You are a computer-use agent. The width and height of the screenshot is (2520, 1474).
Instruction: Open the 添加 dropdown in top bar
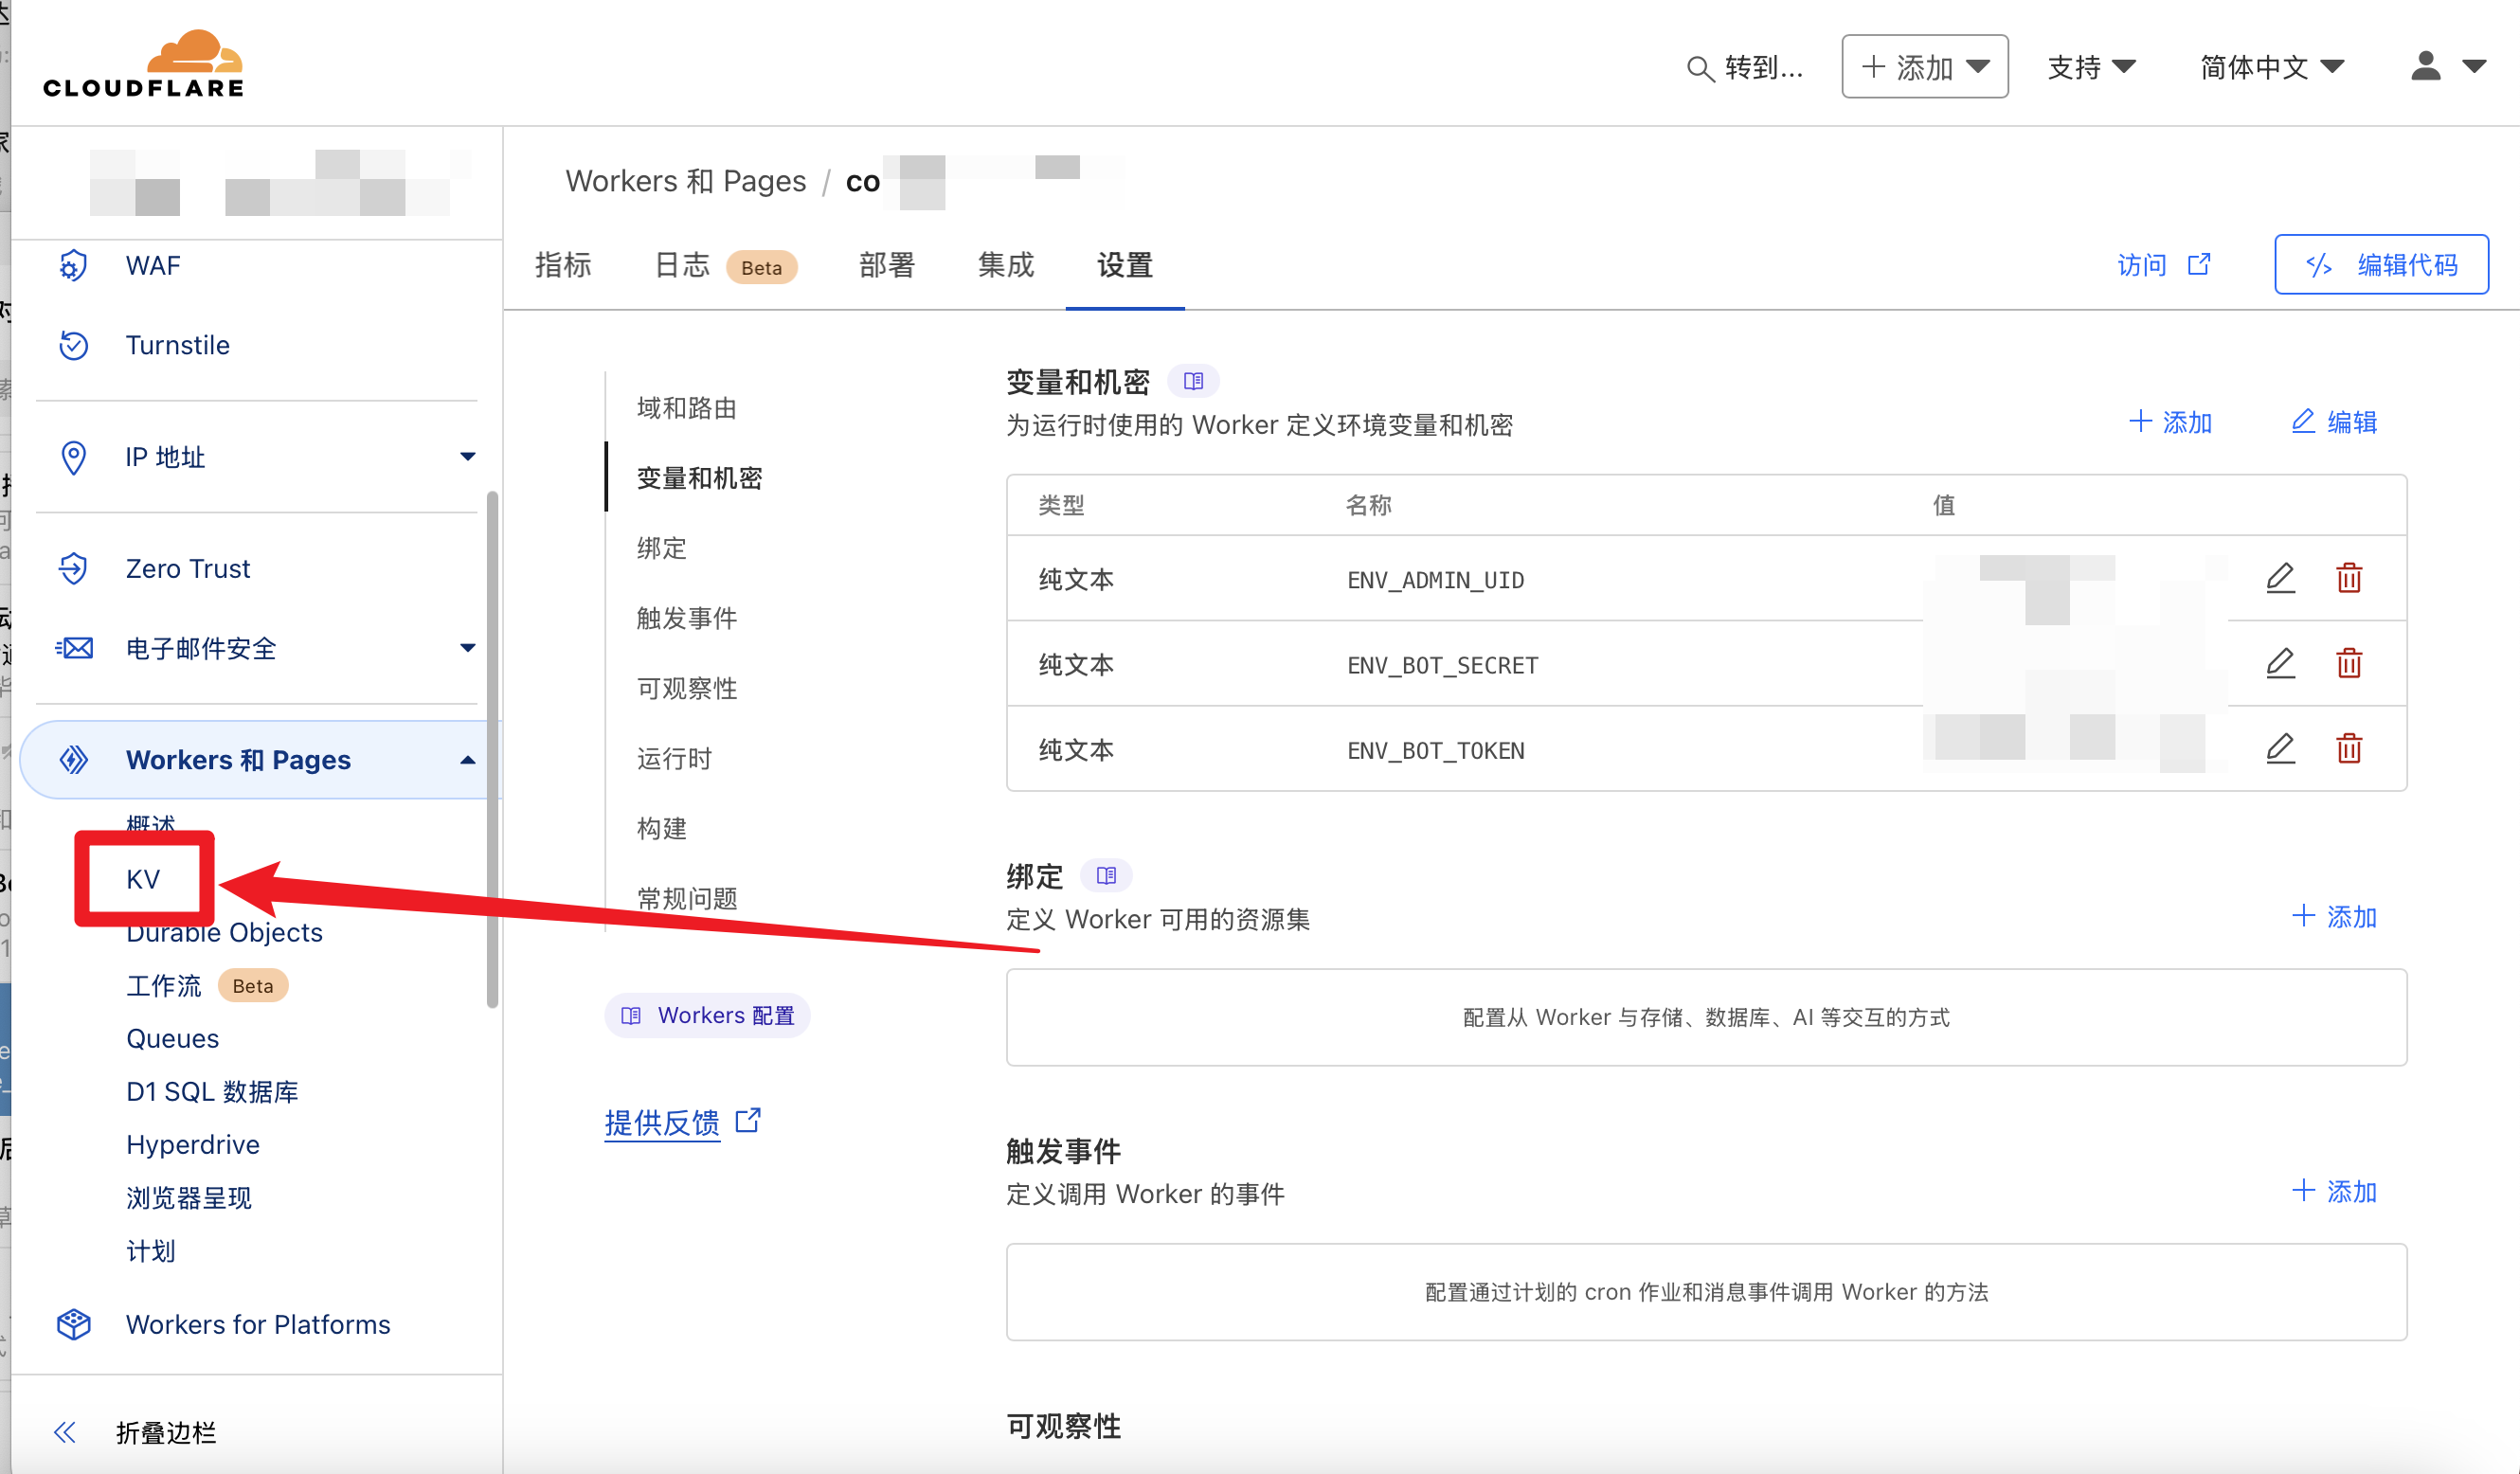coord(1925,67)
